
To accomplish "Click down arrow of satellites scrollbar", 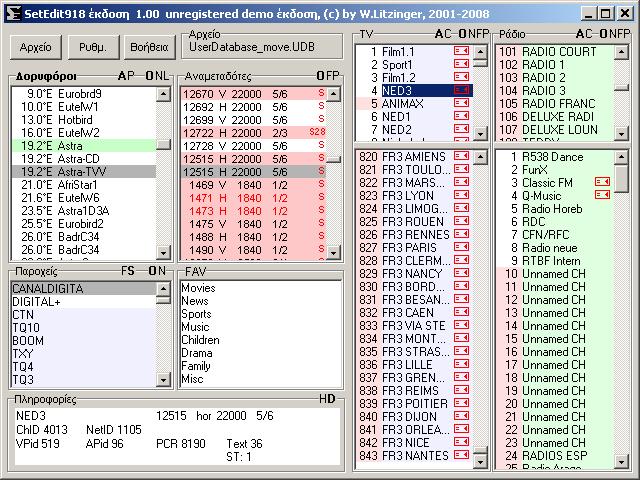I will point(164,253).
